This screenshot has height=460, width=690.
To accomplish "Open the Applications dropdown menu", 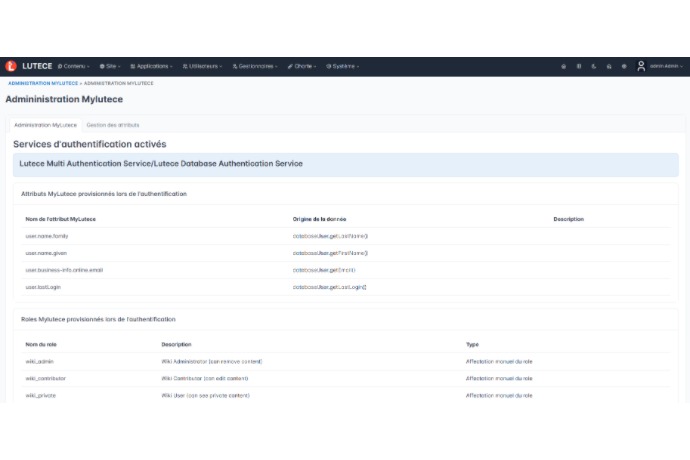I will (x=151, y=66).
